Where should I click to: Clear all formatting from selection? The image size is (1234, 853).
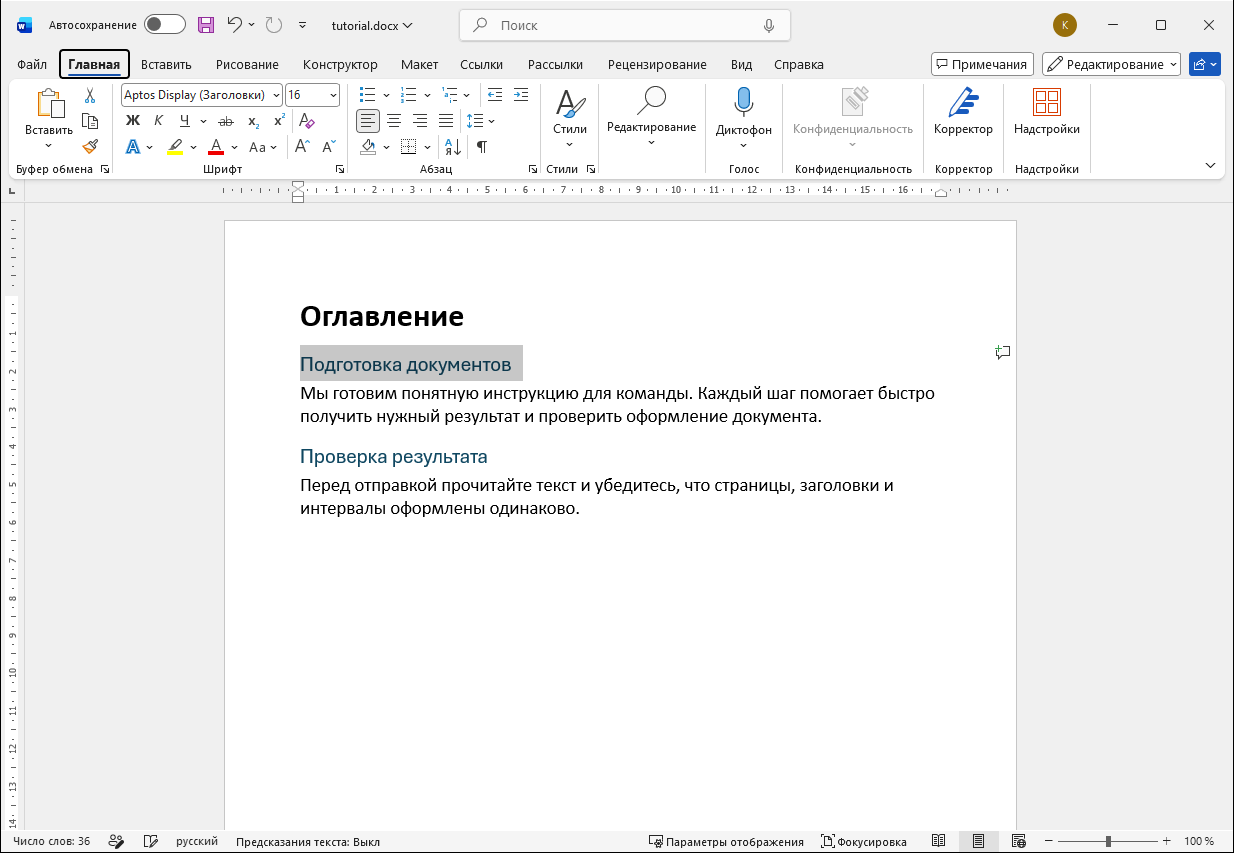click(x=307, y=121)
